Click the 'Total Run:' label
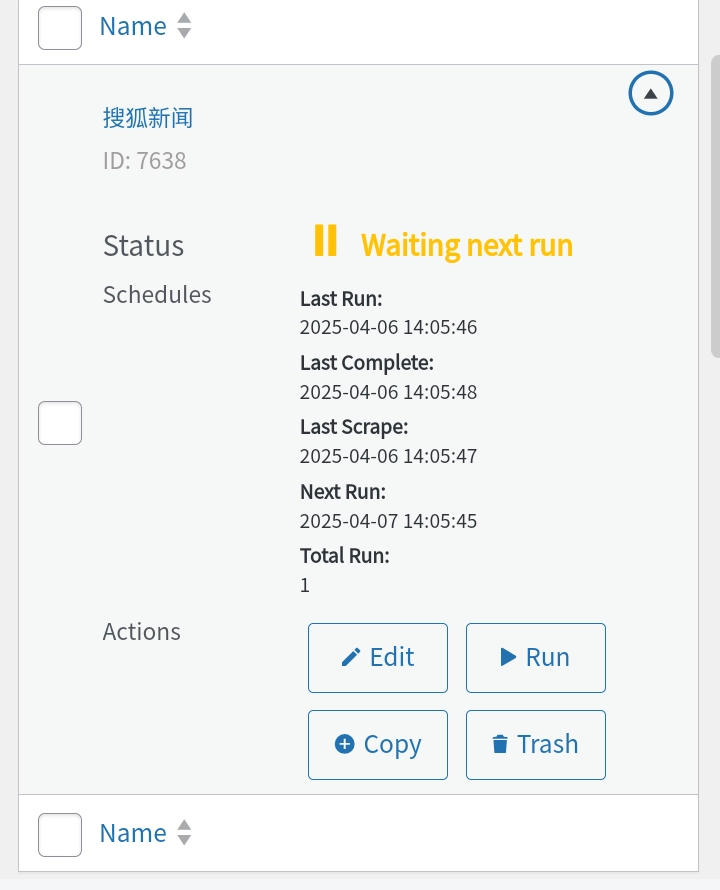This screenshot has width=720, height=890. click(x=345, y=556)
